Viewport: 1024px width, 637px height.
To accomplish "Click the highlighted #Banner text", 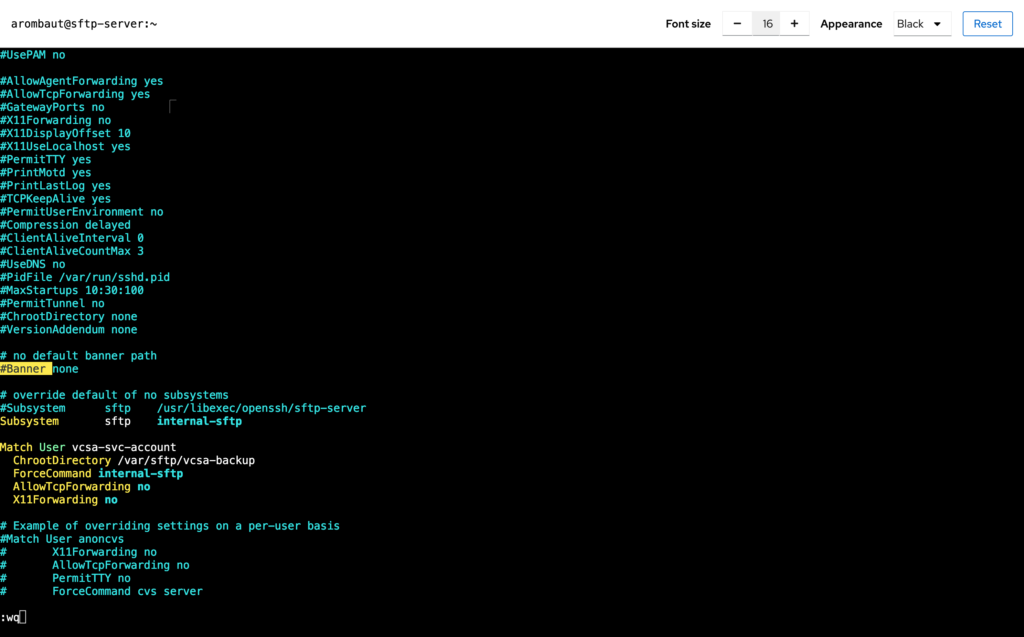I will [25, 369].
